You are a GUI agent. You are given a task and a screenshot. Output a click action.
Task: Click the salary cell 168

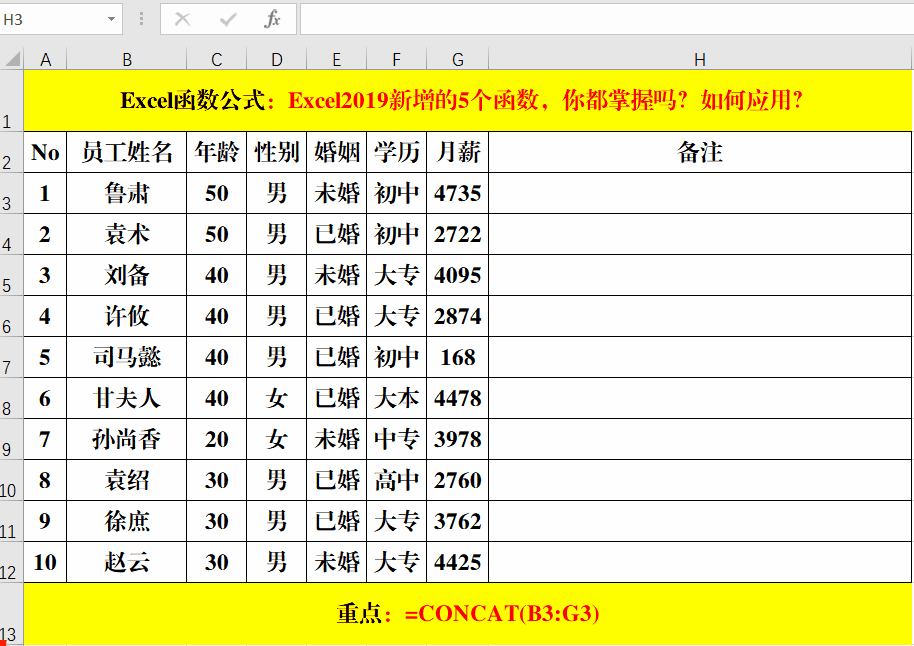458,357
